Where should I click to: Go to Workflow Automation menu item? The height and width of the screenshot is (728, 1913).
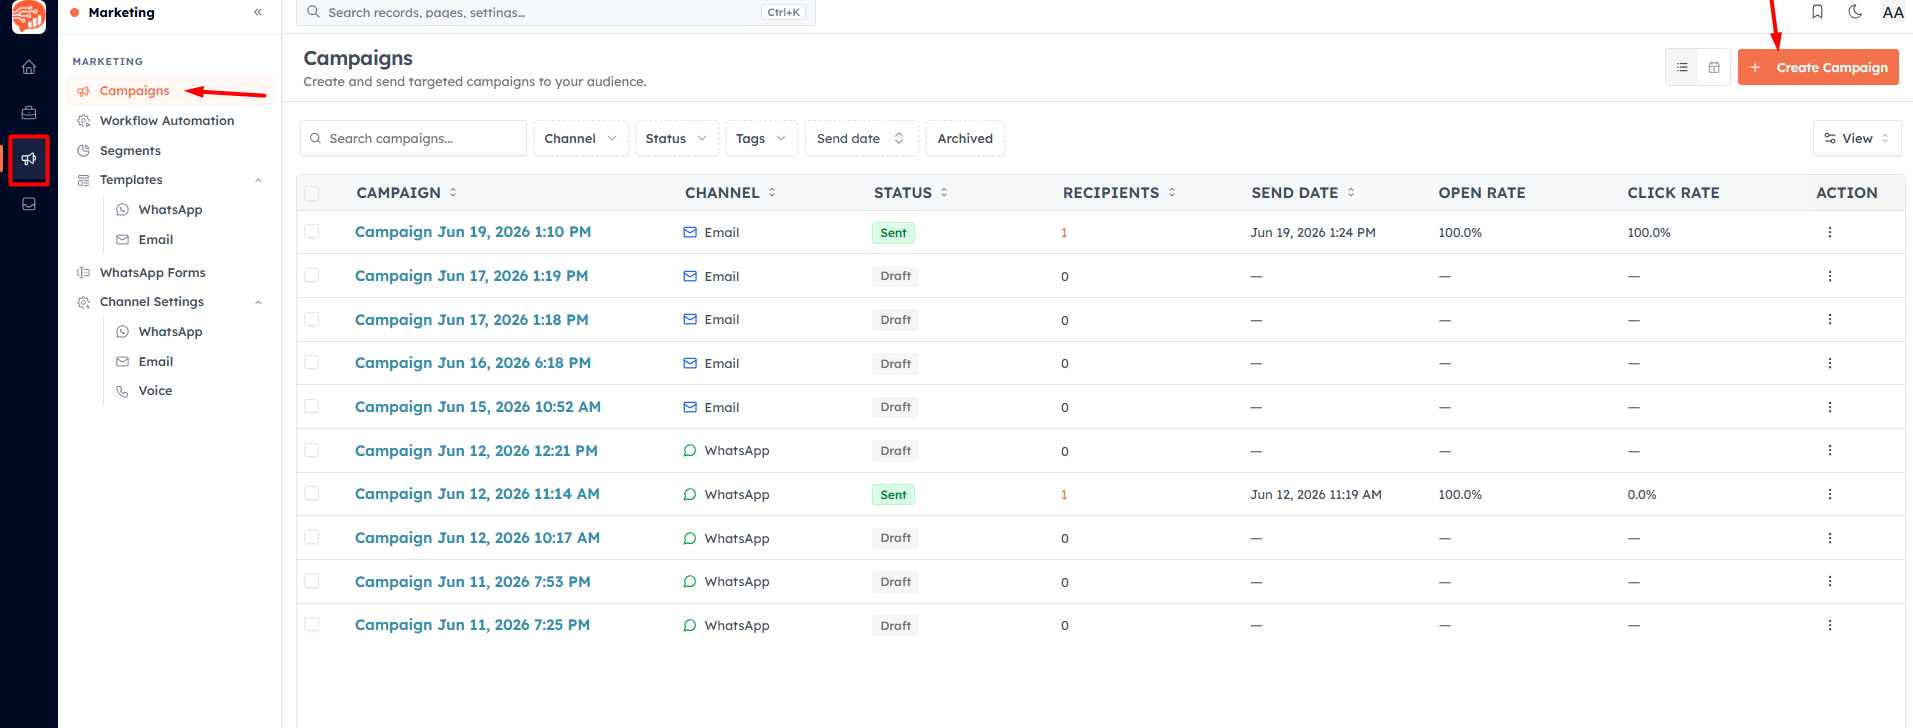pyautogui.click(x=167, y=121)
